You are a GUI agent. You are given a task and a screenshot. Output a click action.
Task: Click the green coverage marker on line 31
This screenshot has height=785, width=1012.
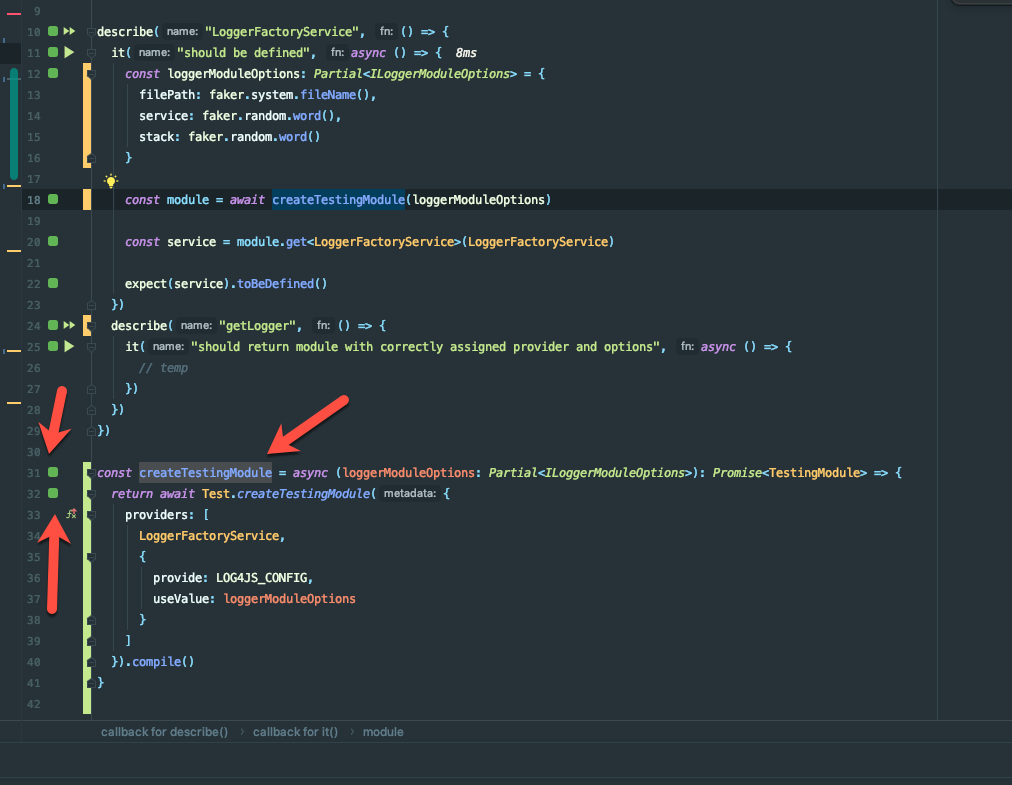click(x=53, y=473)
